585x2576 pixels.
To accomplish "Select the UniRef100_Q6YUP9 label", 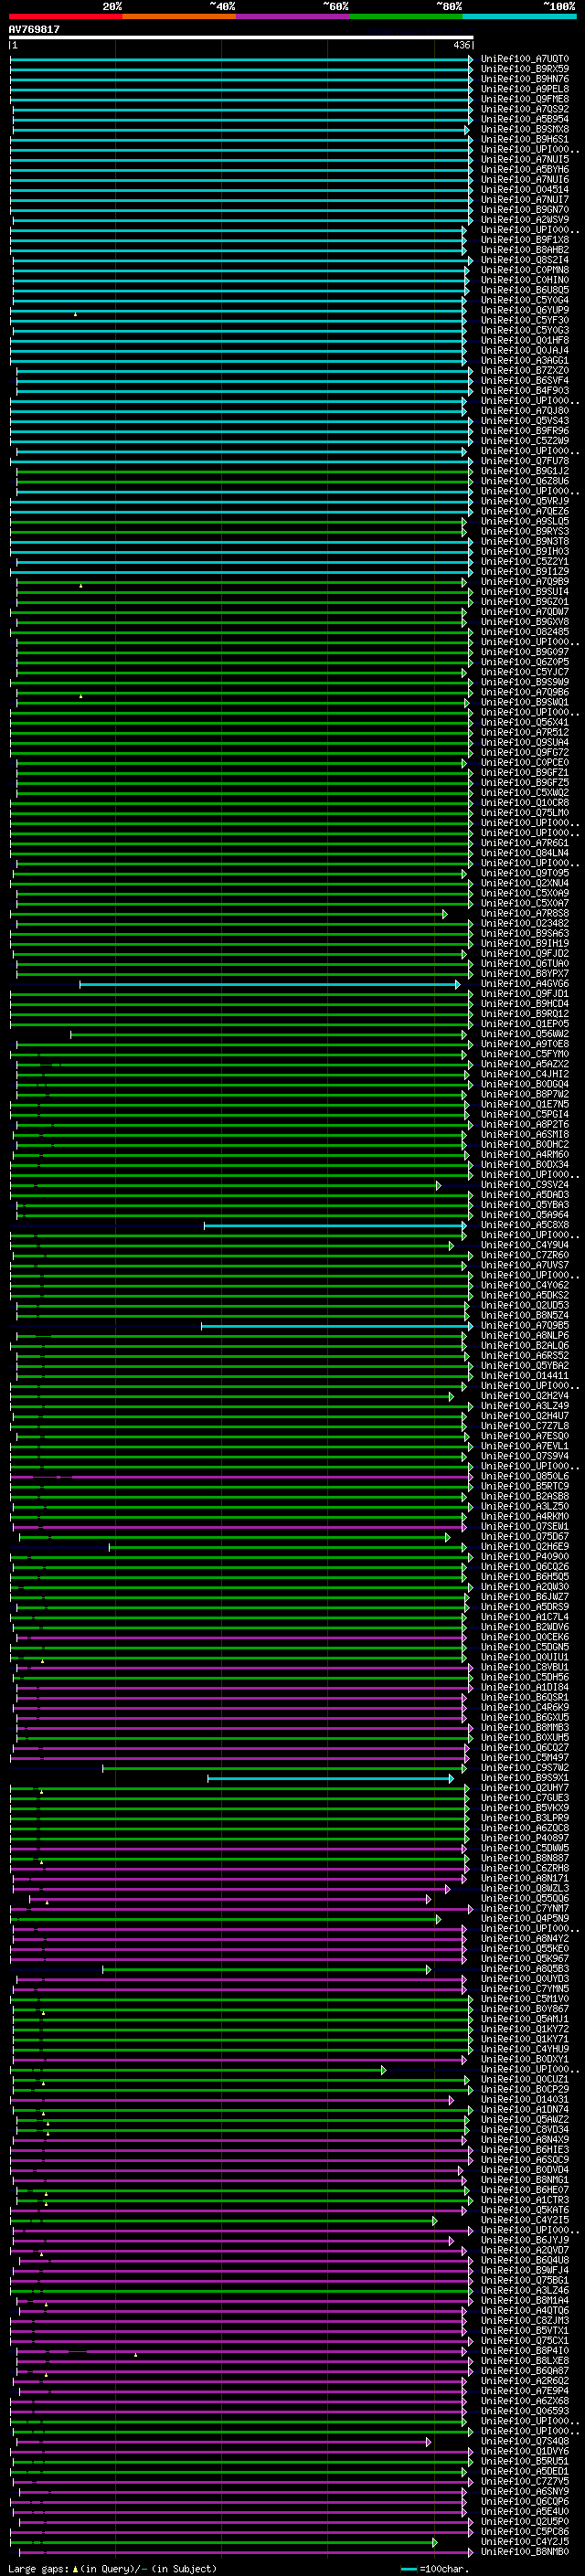I will tap(525, 310).
